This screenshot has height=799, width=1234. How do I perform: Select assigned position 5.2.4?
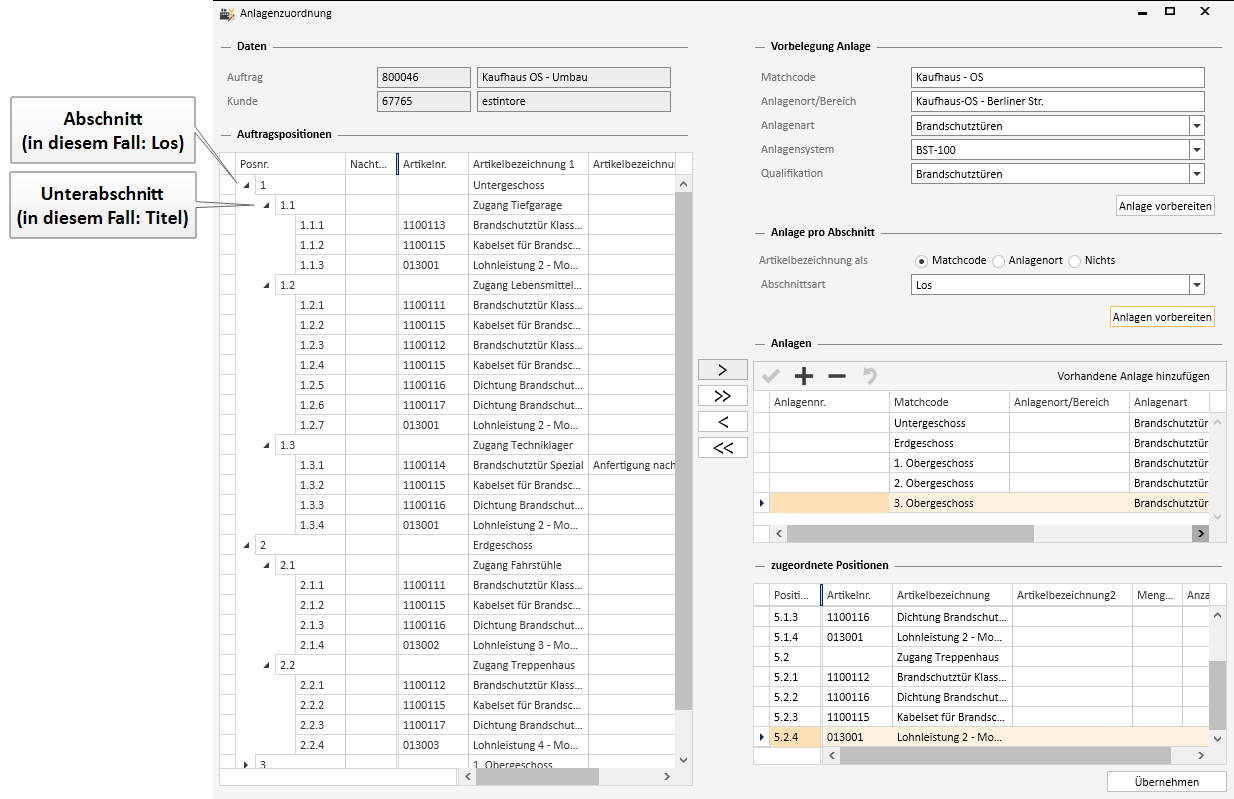[x=981, y=737]
